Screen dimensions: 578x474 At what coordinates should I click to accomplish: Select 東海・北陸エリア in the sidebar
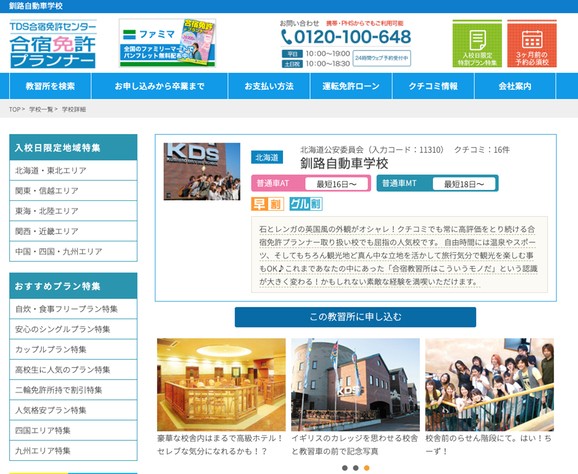click(73, 211)
